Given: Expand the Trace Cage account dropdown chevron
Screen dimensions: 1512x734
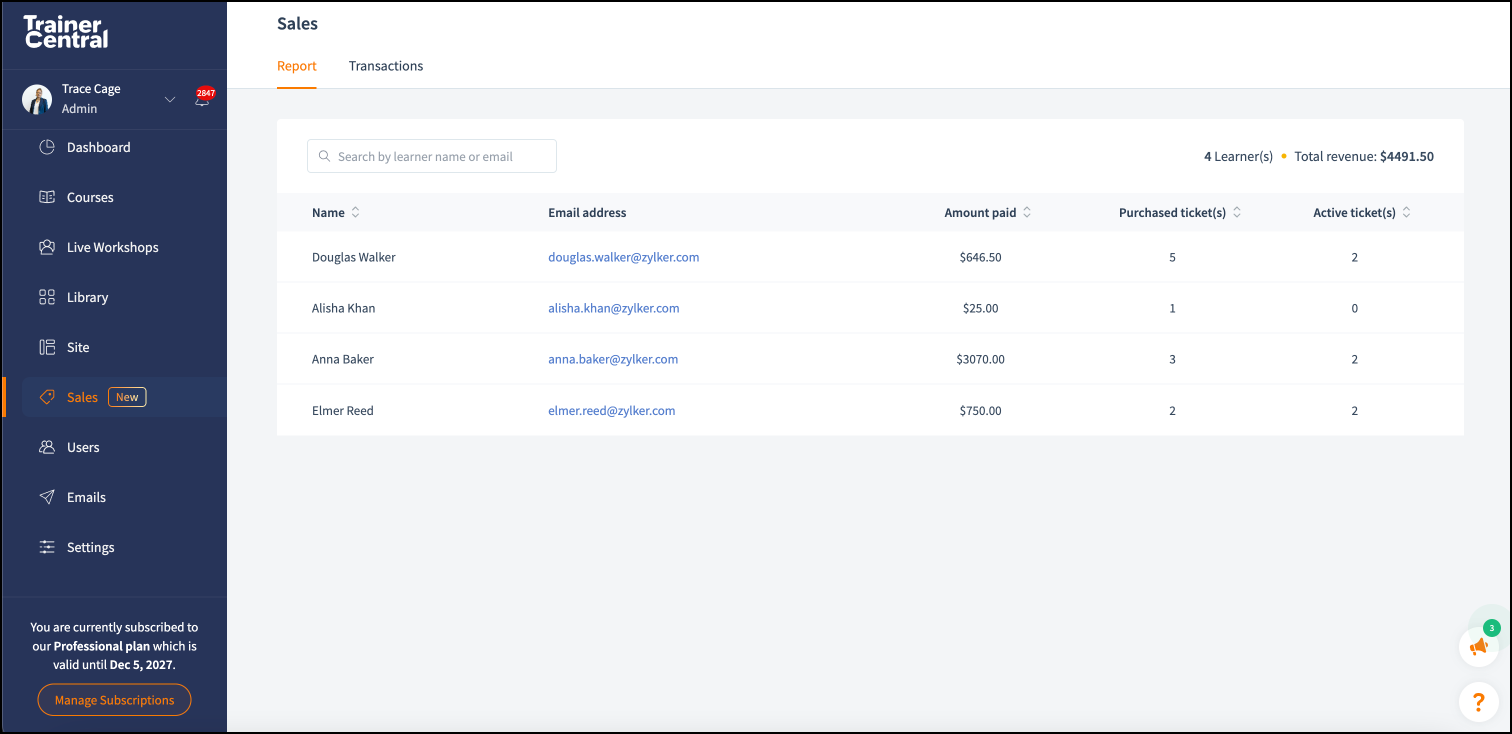Looking at the screenshot, I should [x=170, y=99].
